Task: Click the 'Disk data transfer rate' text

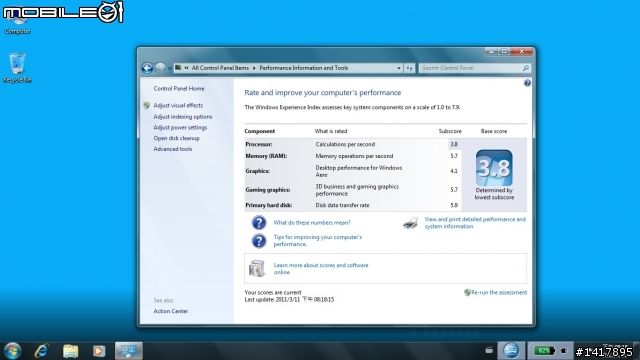Action: click(x=342, y=205)
